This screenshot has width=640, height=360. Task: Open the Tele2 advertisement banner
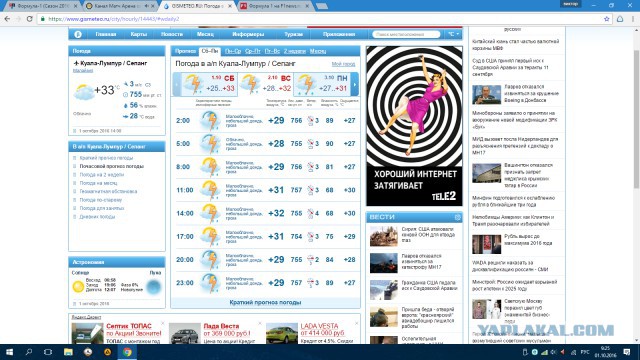tap(414, 126)
